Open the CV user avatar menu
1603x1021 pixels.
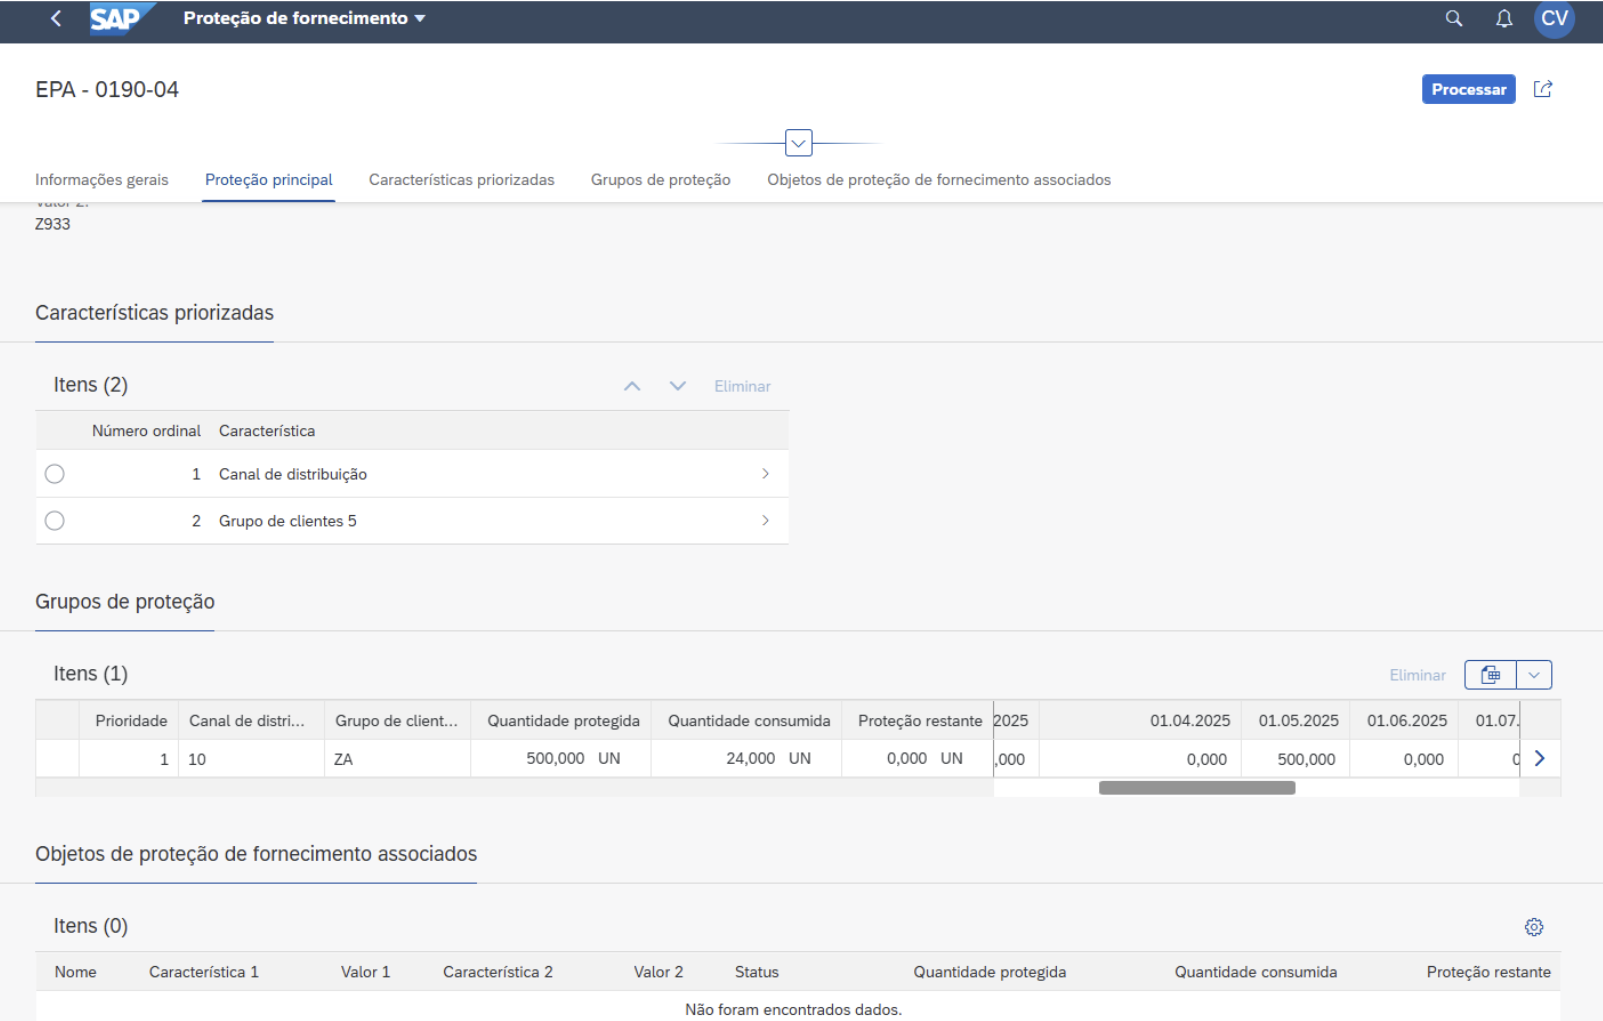1554,19
